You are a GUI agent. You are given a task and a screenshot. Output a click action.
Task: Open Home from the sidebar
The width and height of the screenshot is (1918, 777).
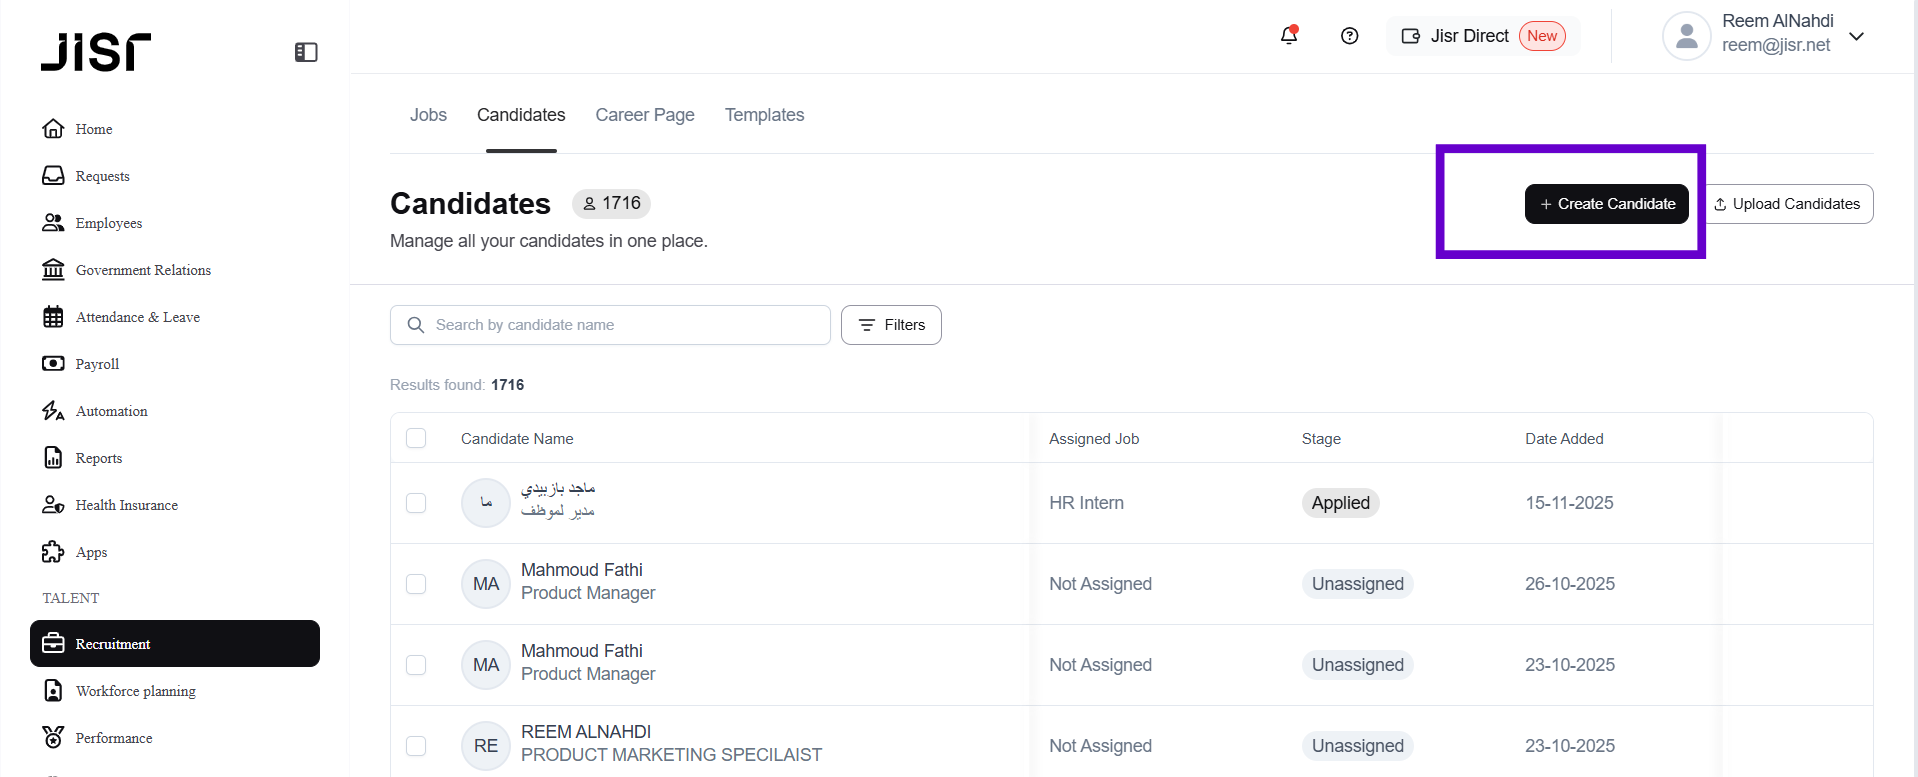pyautogui.click(x=93, y=129)
